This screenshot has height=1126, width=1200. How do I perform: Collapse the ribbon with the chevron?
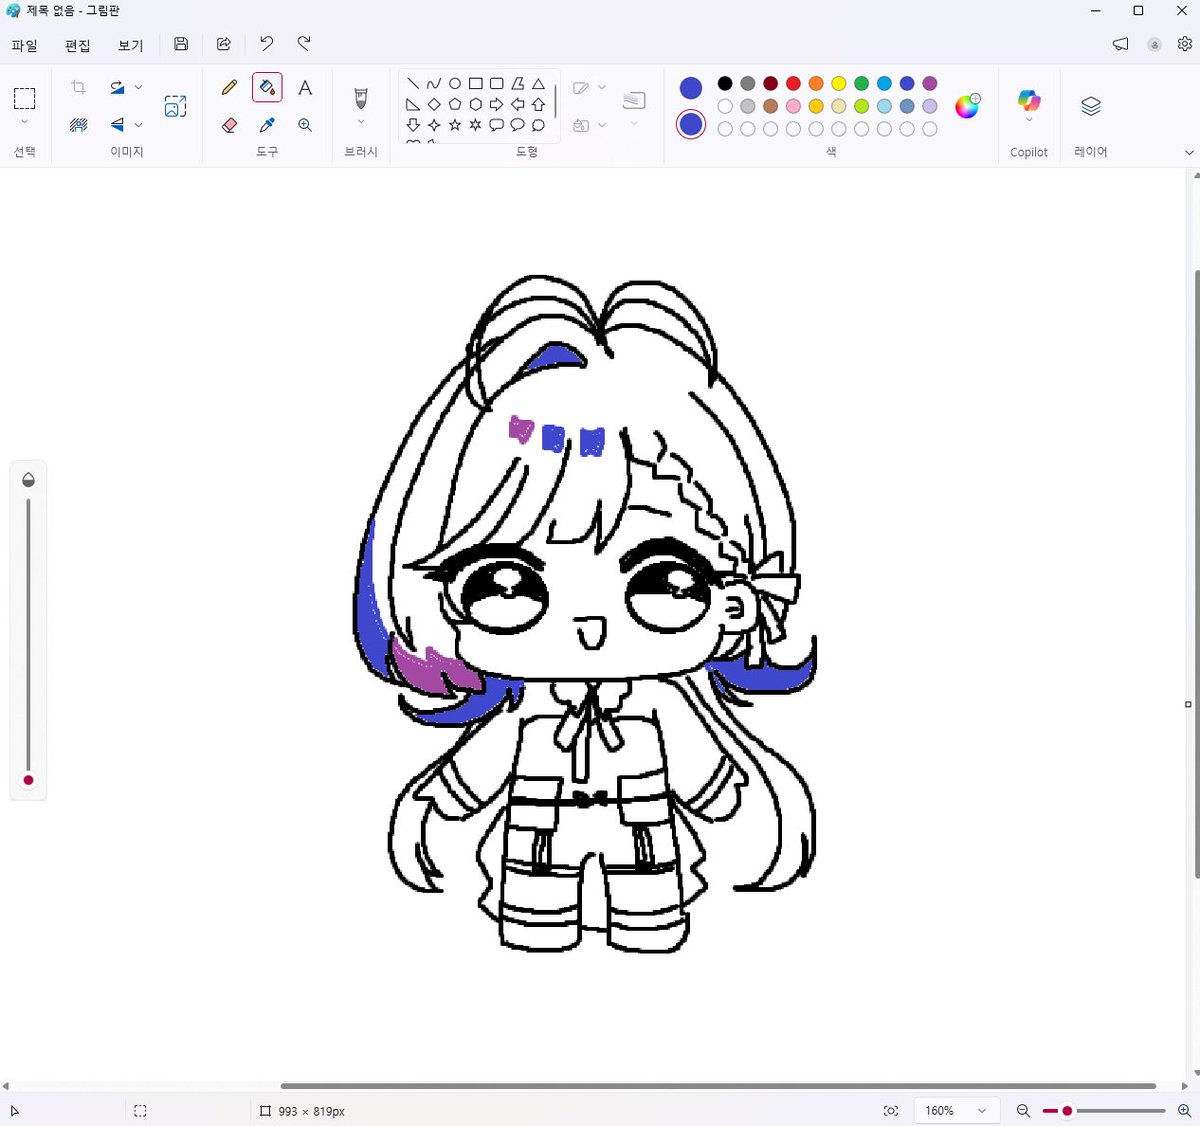1189,152
